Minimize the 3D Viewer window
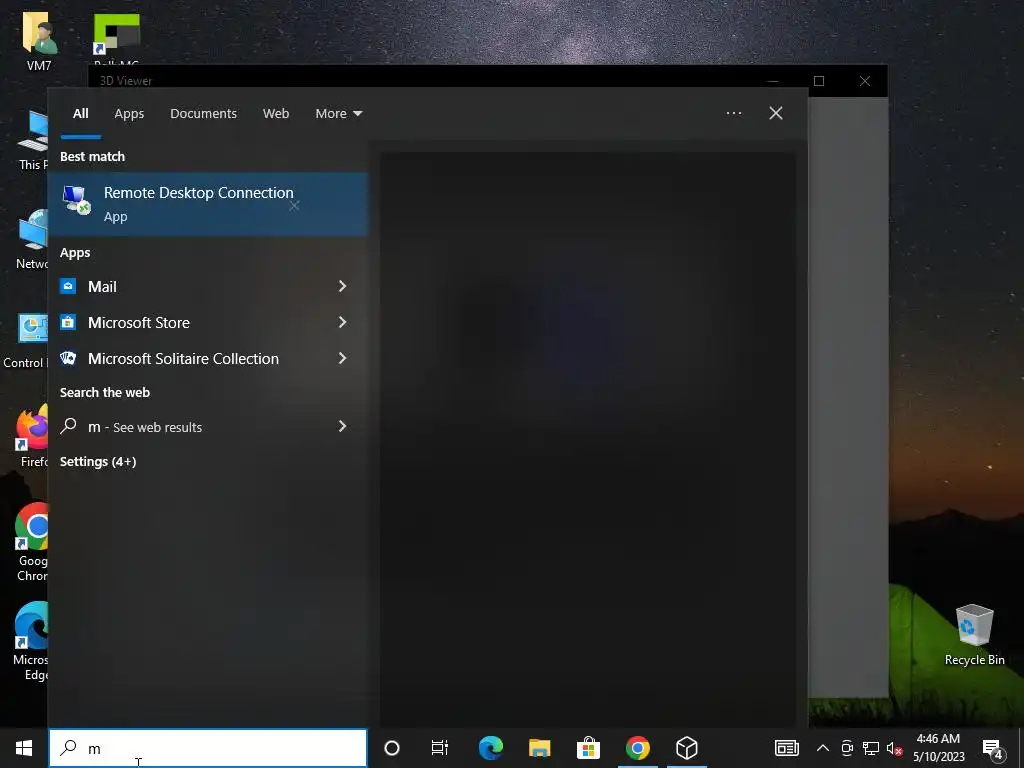Viewport: 1024px width, 768px height. [x=773, y=81]
